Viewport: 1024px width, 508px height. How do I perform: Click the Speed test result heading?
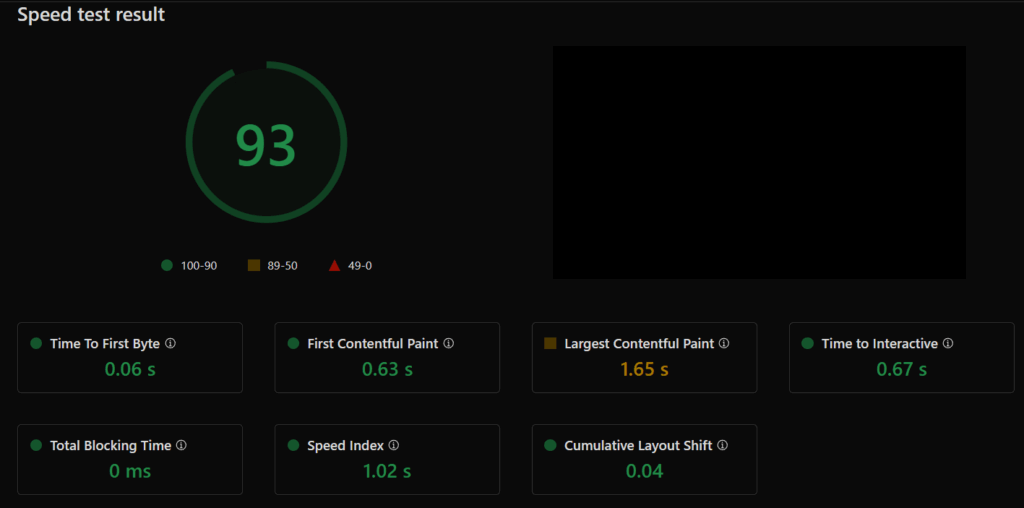[x=91, y=15]
